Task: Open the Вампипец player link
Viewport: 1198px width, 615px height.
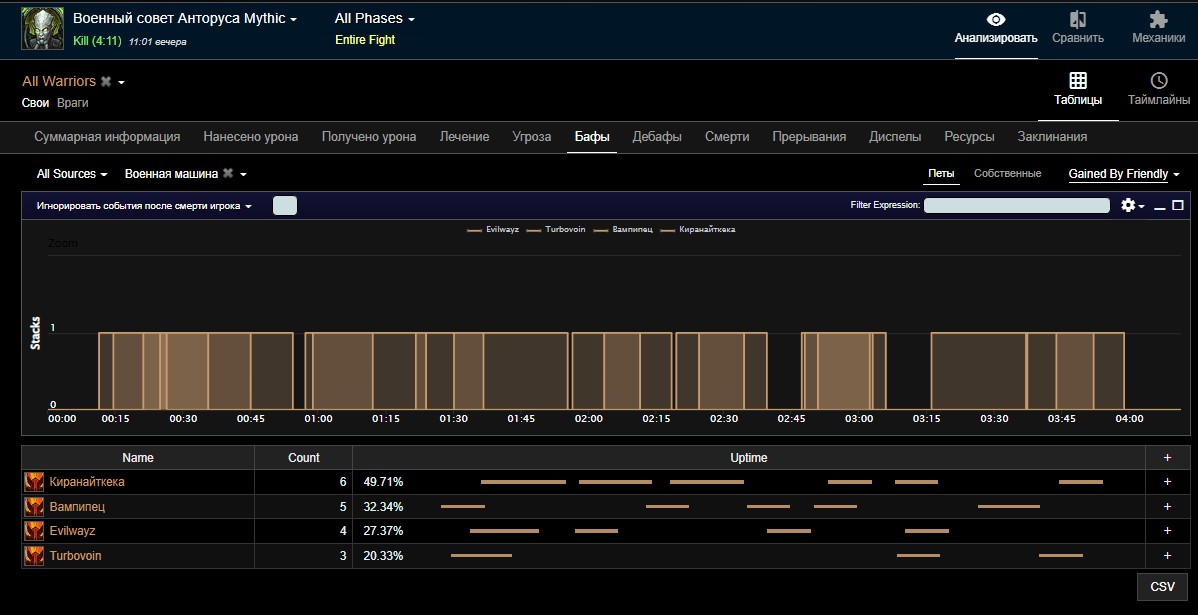Action: coord(77,507)
